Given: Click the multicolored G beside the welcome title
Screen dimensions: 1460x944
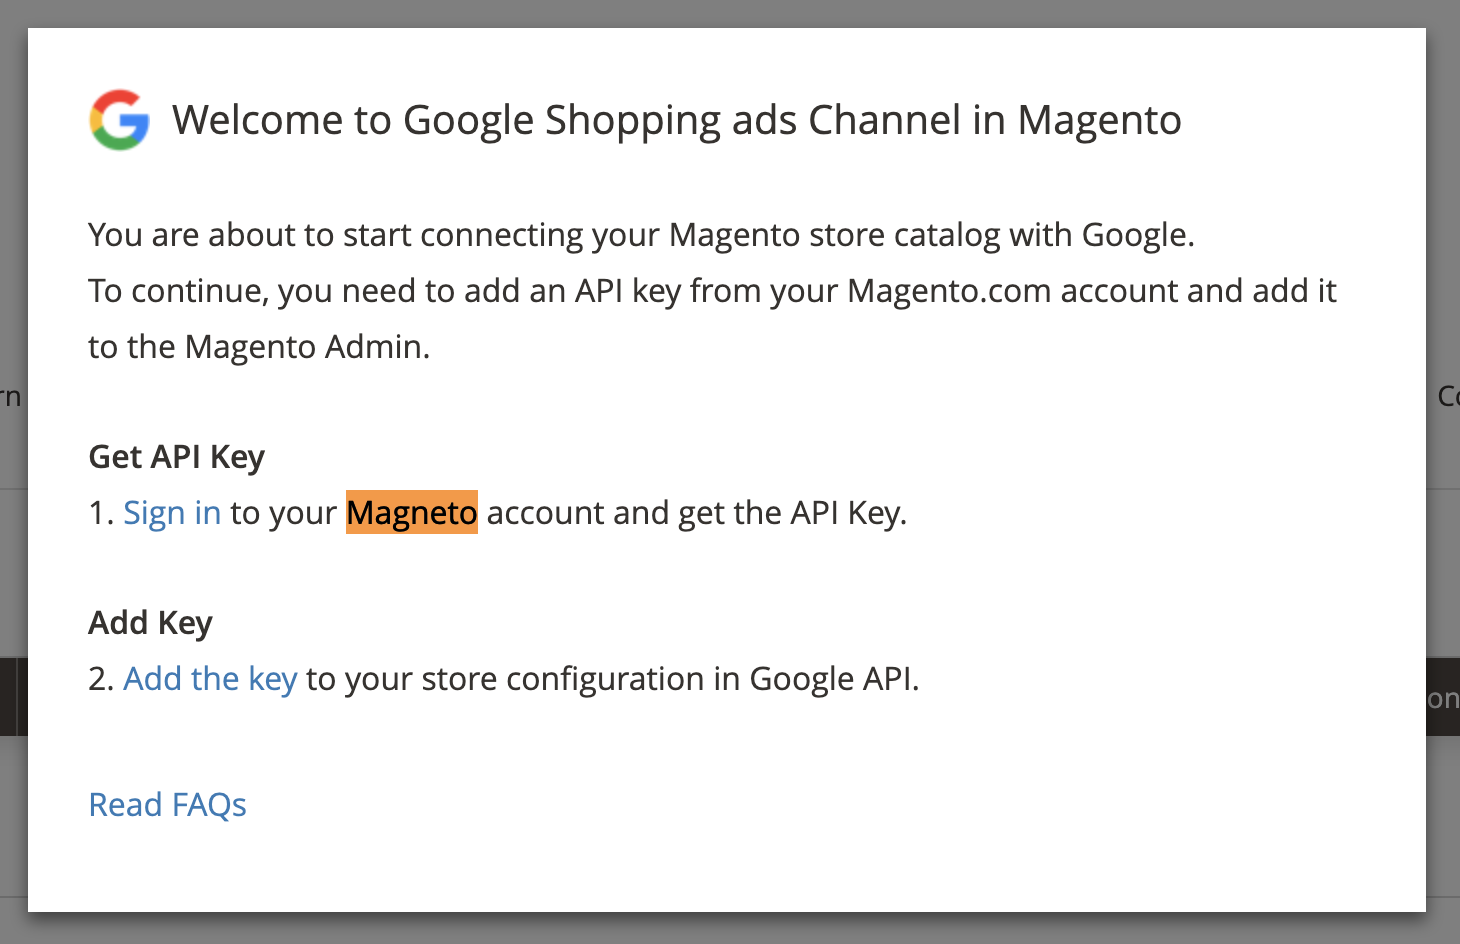Looking at the screenshot, I should tap(119, 121).
